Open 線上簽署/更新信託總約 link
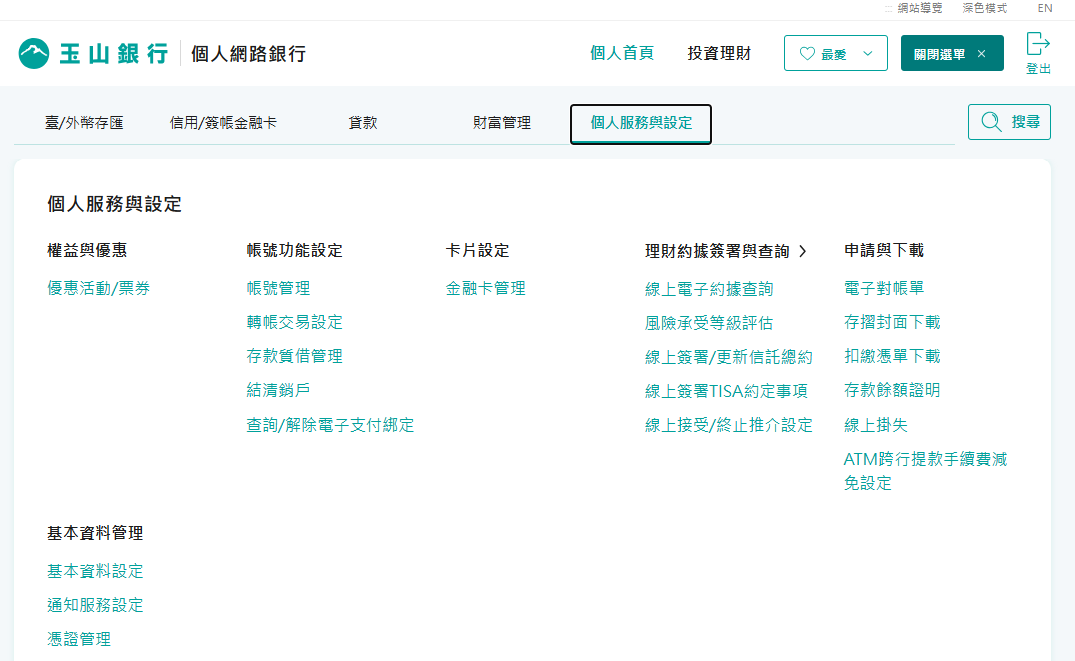Viewport: 1075px width, 661px height. point(728,357)
